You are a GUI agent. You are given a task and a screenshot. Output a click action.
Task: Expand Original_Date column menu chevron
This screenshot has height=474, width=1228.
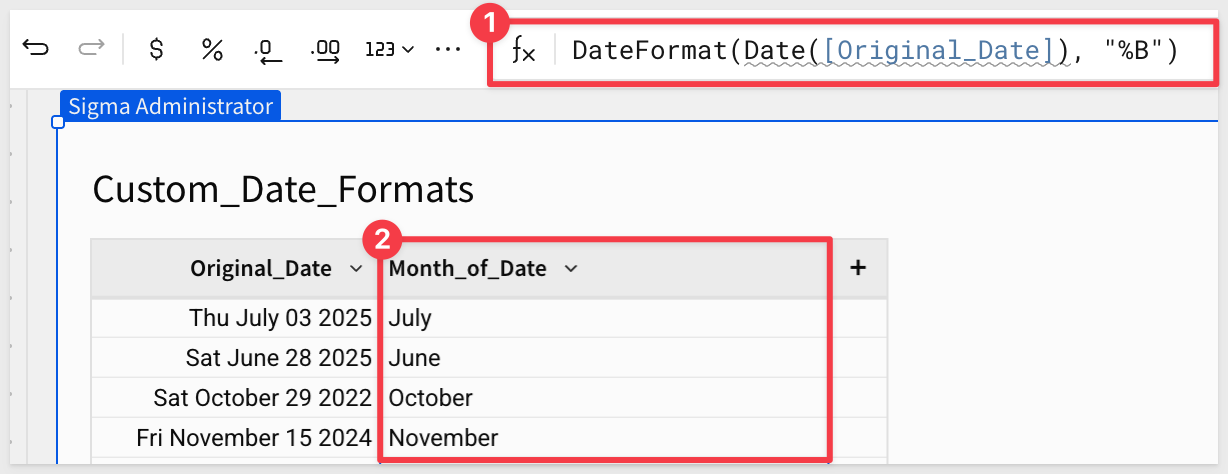(356, 268)
